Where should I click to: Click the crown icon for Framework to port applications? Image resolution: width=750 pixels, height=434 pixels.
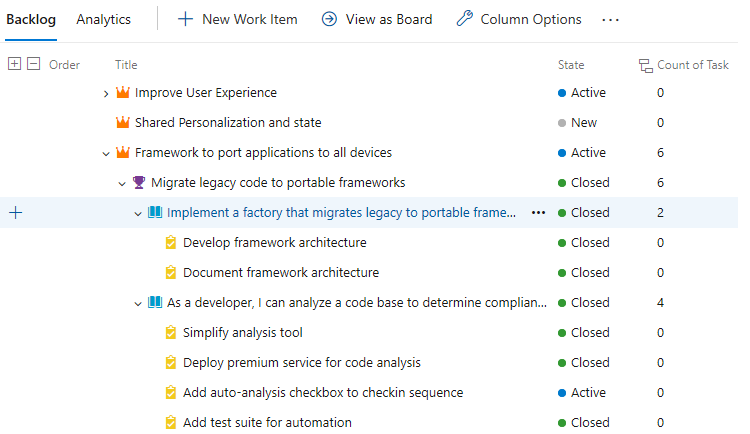click(x=123, y=152)
